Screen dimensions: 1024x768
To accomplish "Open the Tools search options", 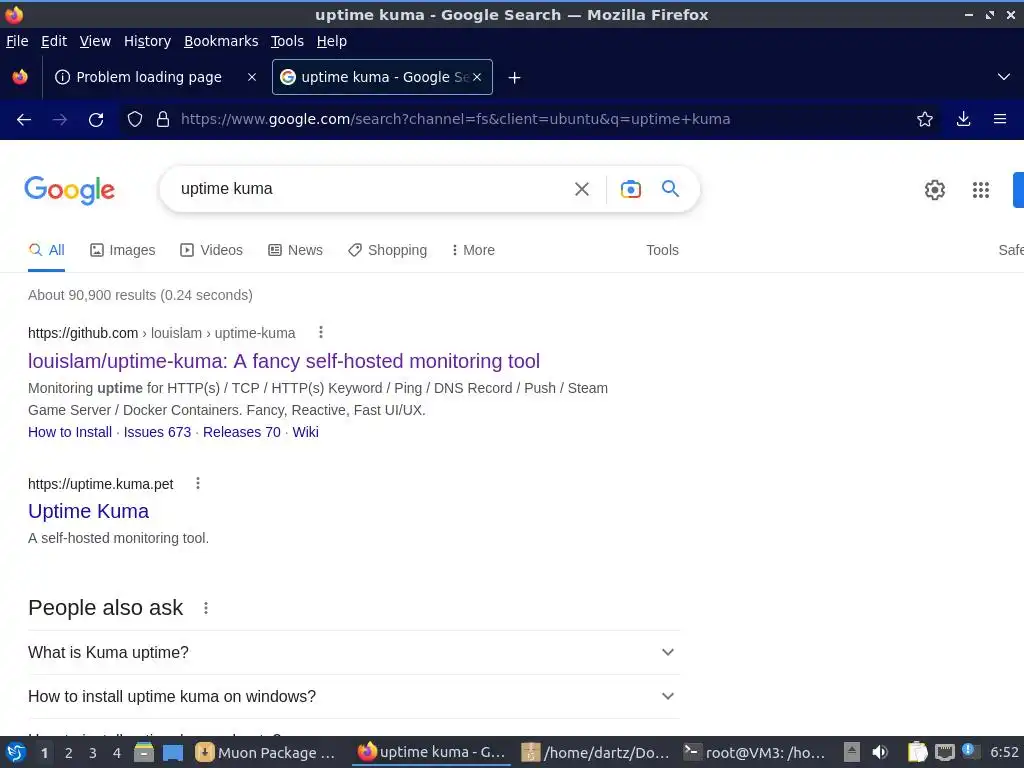I will pos(662,251).
